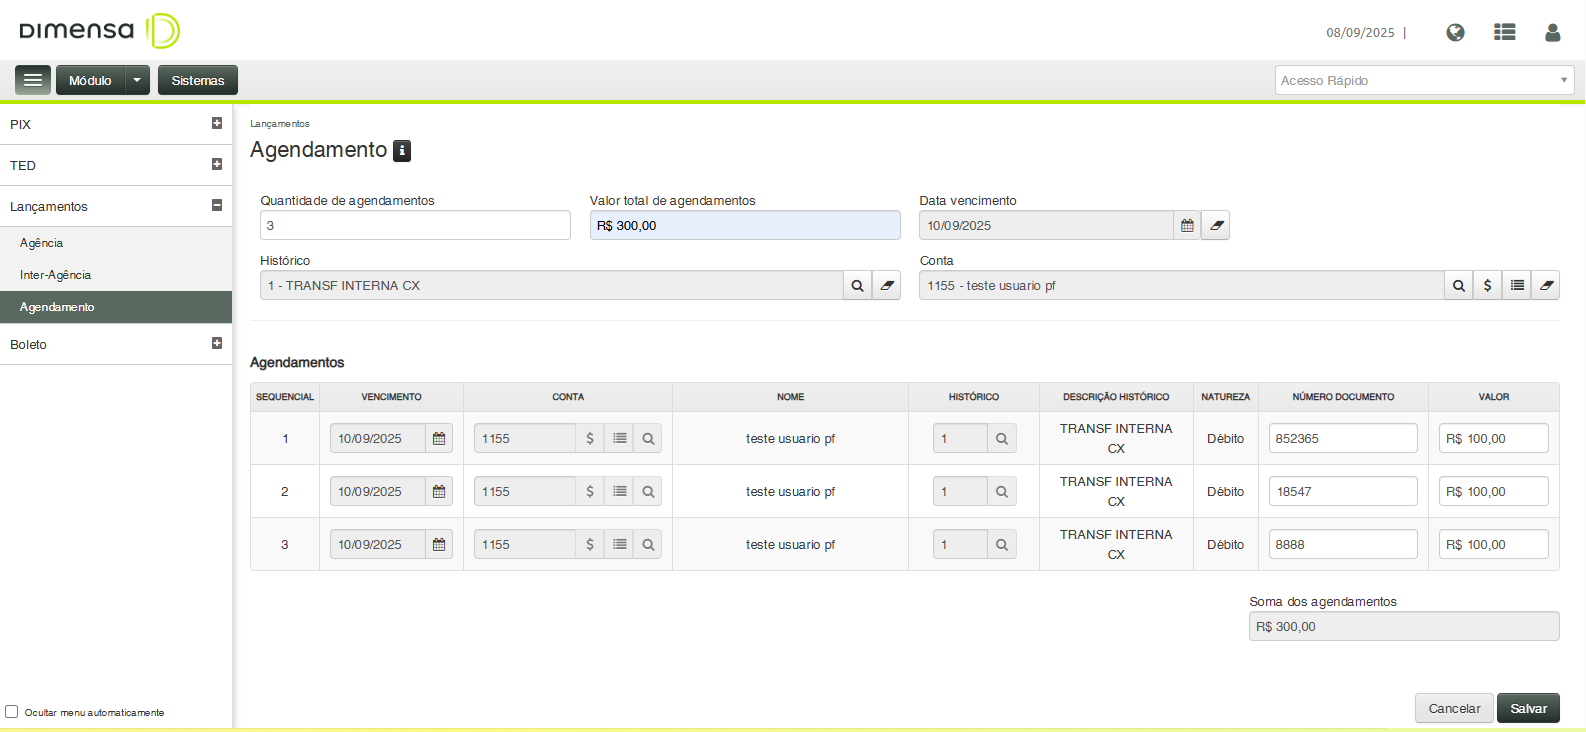Click the dollar icon in Conta field

click(x=1487, y=286)
